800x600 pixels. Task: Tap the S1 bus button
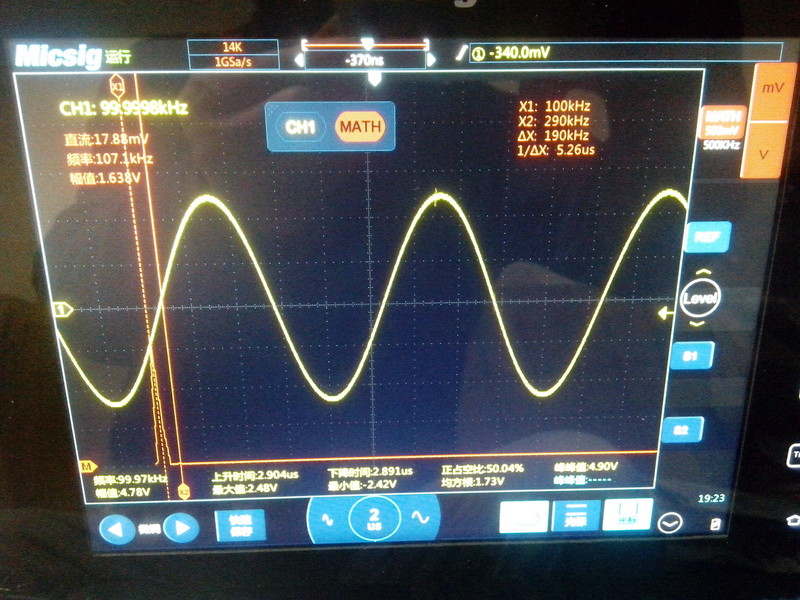coord(690,356)
